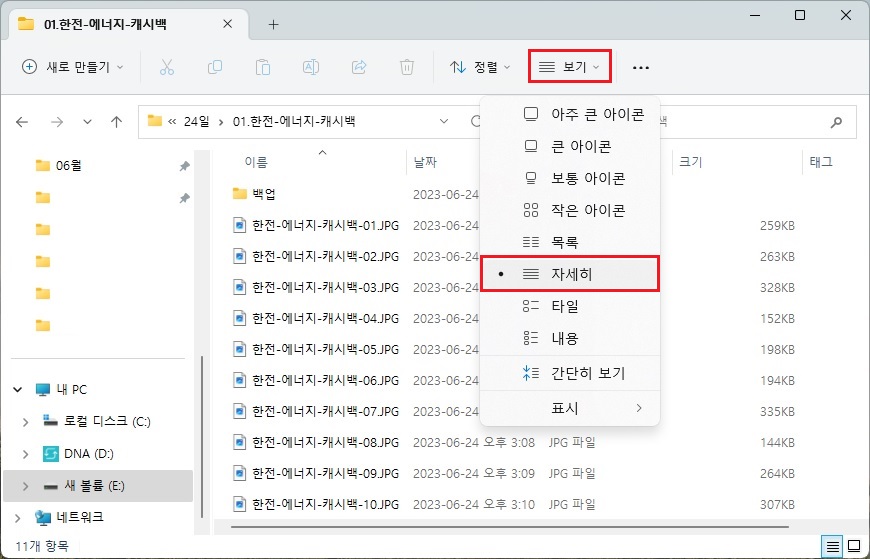The width and height of the screenshot is (870, 559).
Task: Select file 한전-에너지-캐시백-10.JPG
Action: (325, 505)
